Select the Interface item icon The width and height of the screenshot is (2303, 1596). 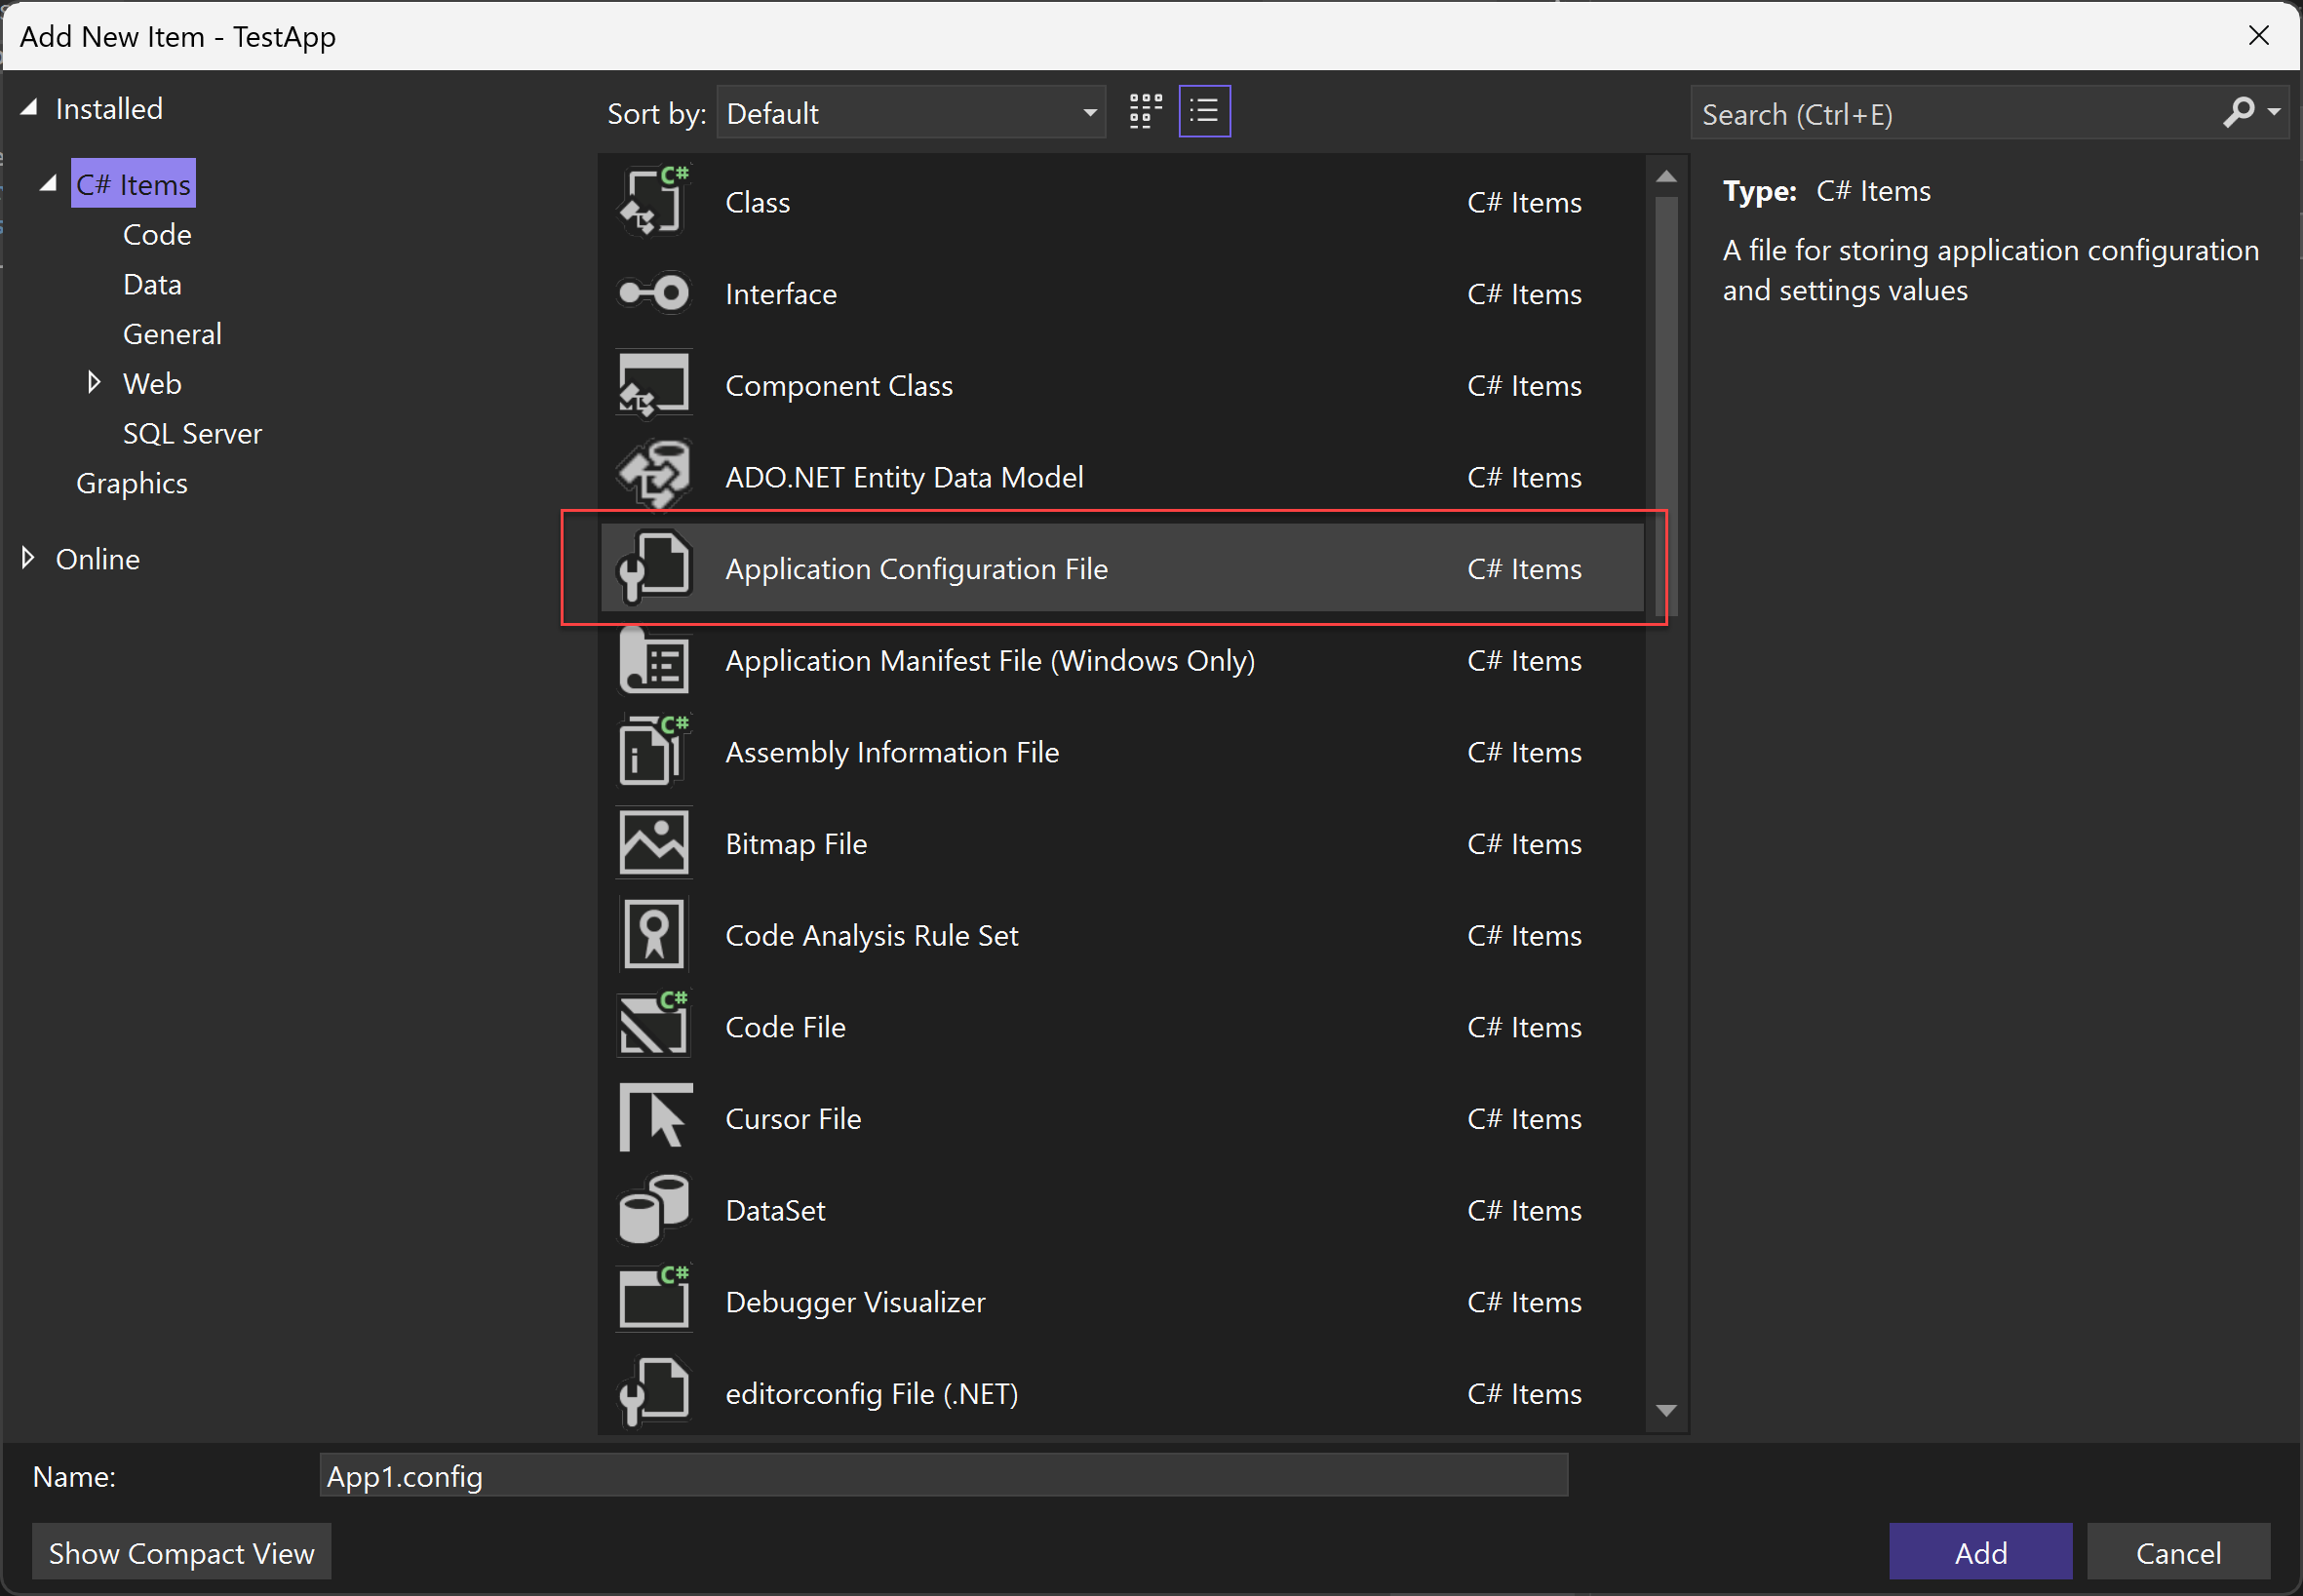click(x=656, y=294)
